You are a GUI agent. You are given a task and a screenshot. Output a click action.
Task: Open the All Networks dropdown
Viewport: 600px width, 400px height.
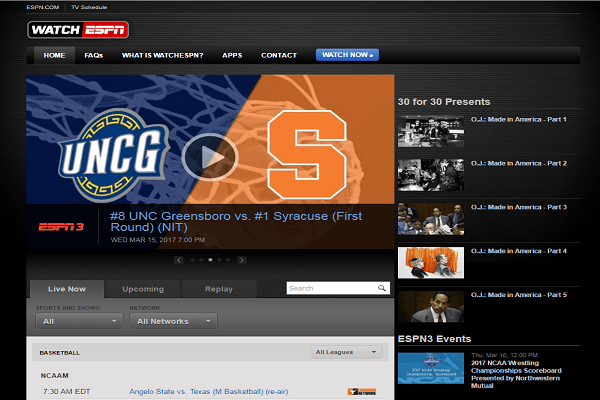(x=173, y=321)
